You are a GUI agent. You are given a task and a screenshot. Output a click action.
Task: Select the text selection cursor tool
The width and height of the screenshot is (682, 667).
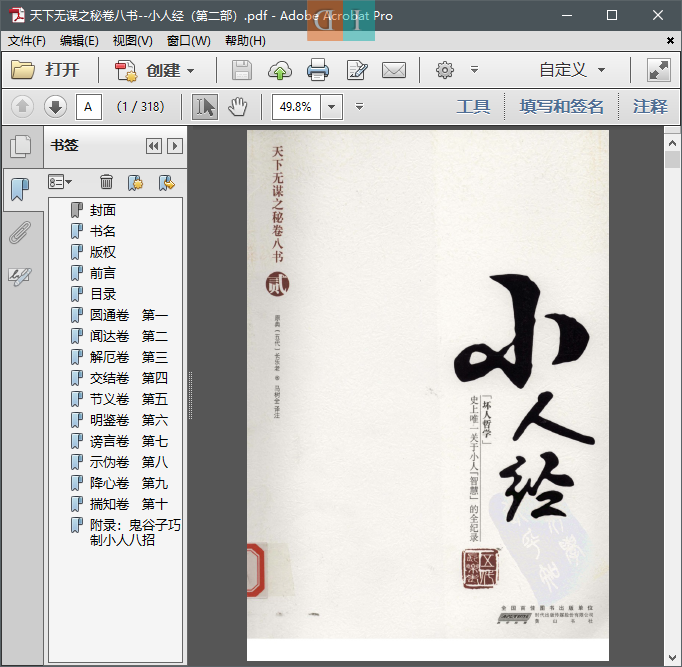[205, 107]
